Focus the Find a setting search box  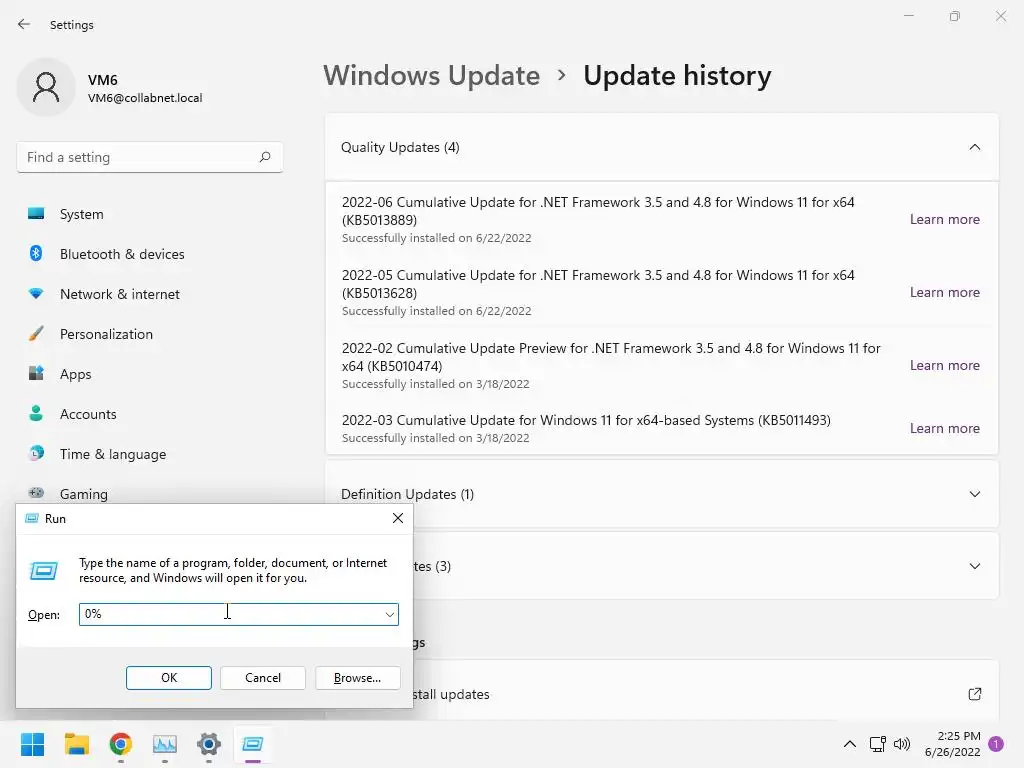[150, 157]
